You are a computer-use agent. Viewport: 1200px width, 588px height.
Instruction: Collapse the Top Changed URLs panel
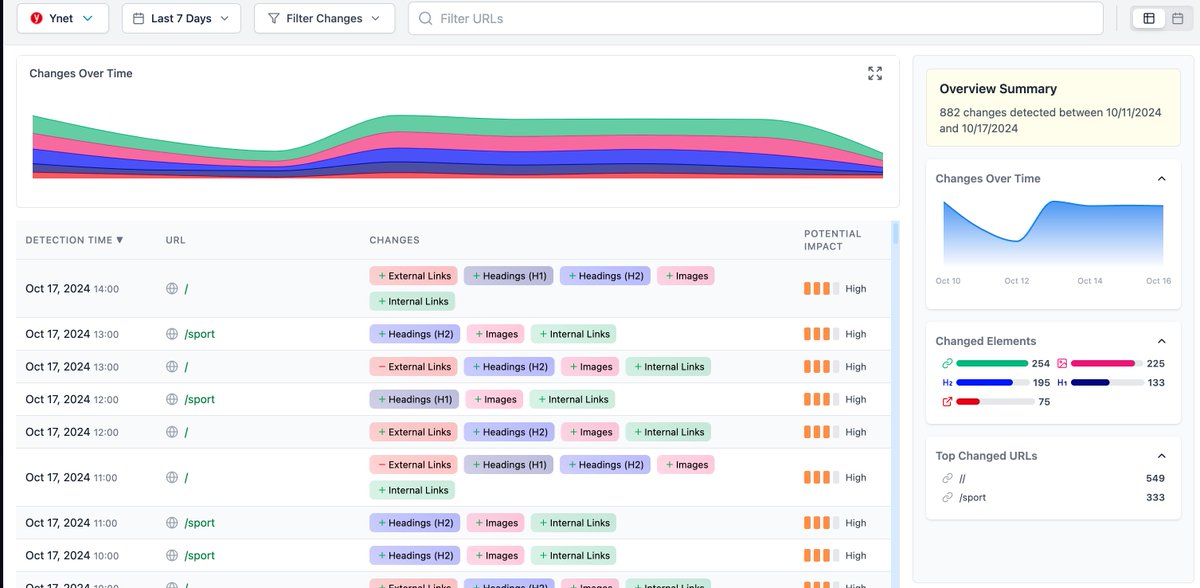1161,455
